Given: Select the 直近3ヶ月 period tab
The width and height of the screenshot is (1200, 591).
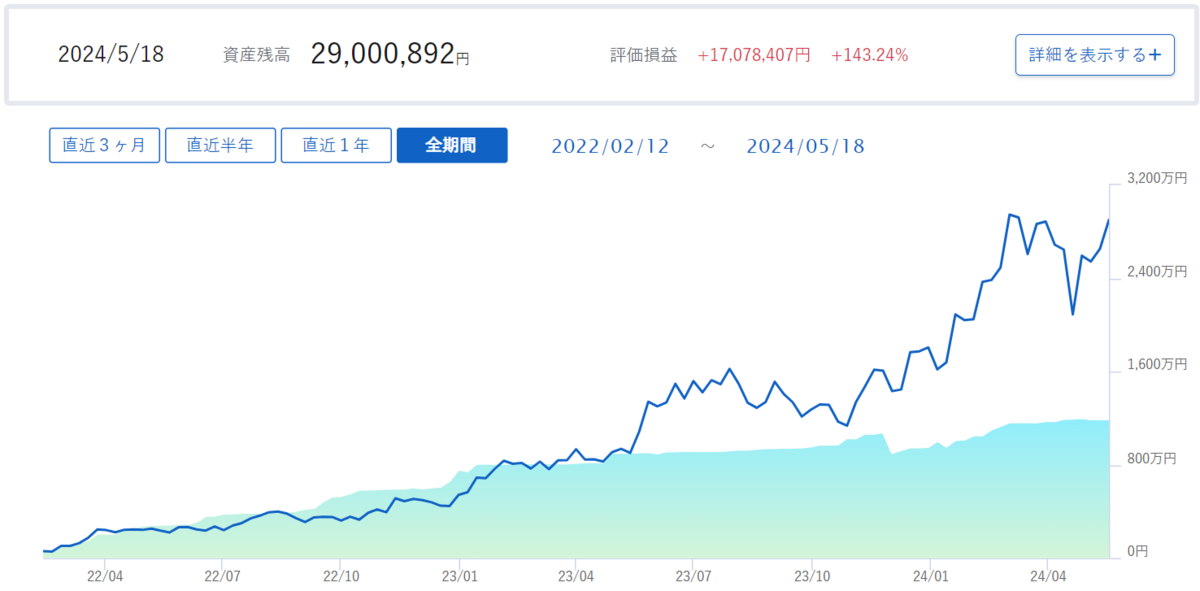Looking at the screenshot, I should [x=104, y=145].
